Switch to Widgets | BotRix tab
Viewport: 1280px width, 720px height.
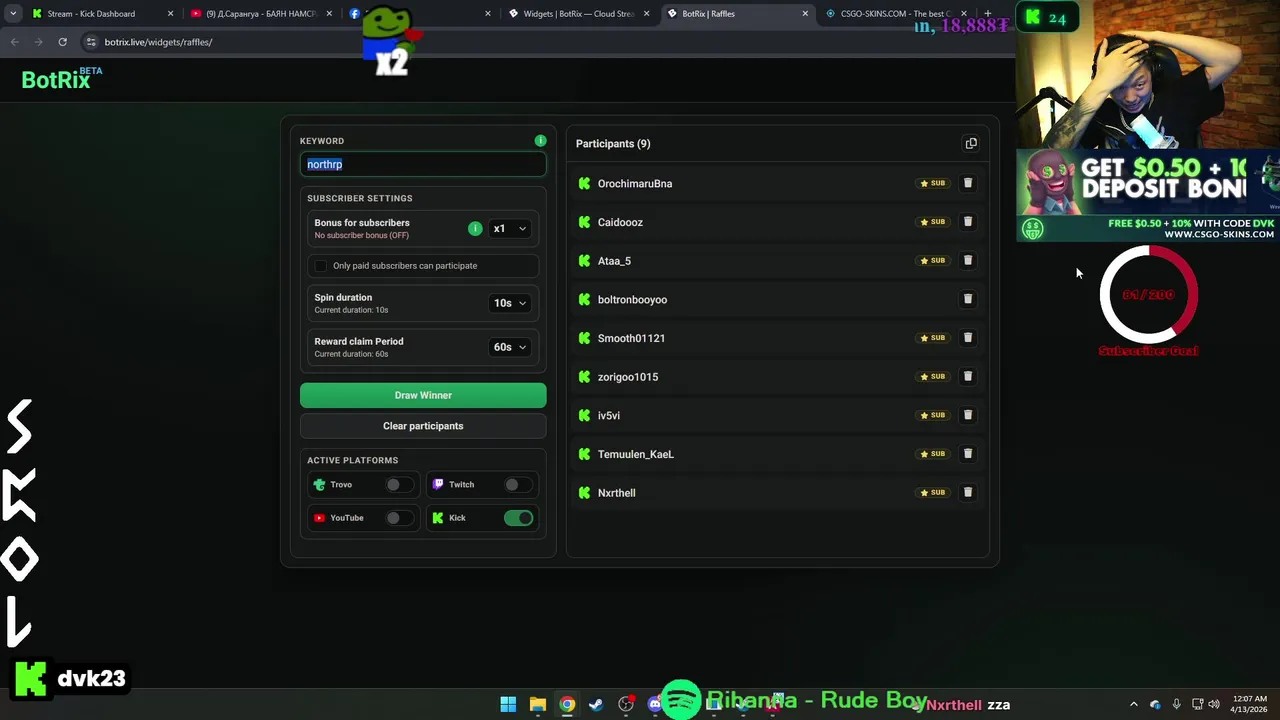coord(580,14)
